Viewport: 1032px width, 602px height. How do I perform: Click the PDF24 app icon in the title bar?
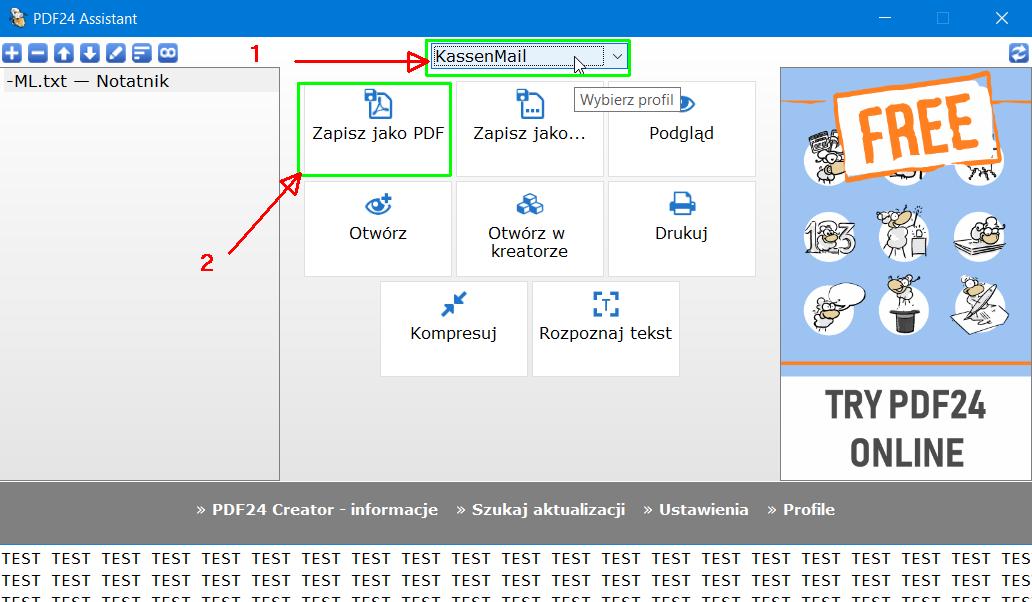click(x=18, y=18)
